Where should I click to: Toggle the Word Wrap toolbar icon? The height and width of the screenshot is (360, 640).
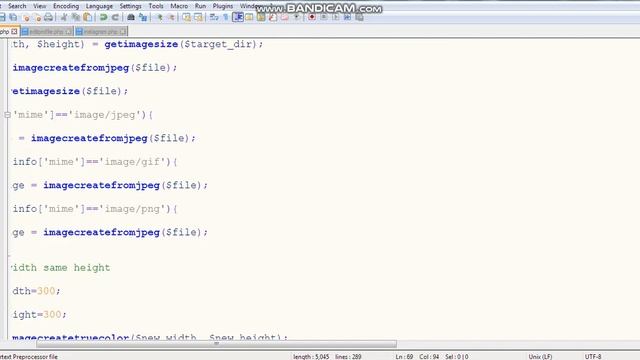coord(214,17)
